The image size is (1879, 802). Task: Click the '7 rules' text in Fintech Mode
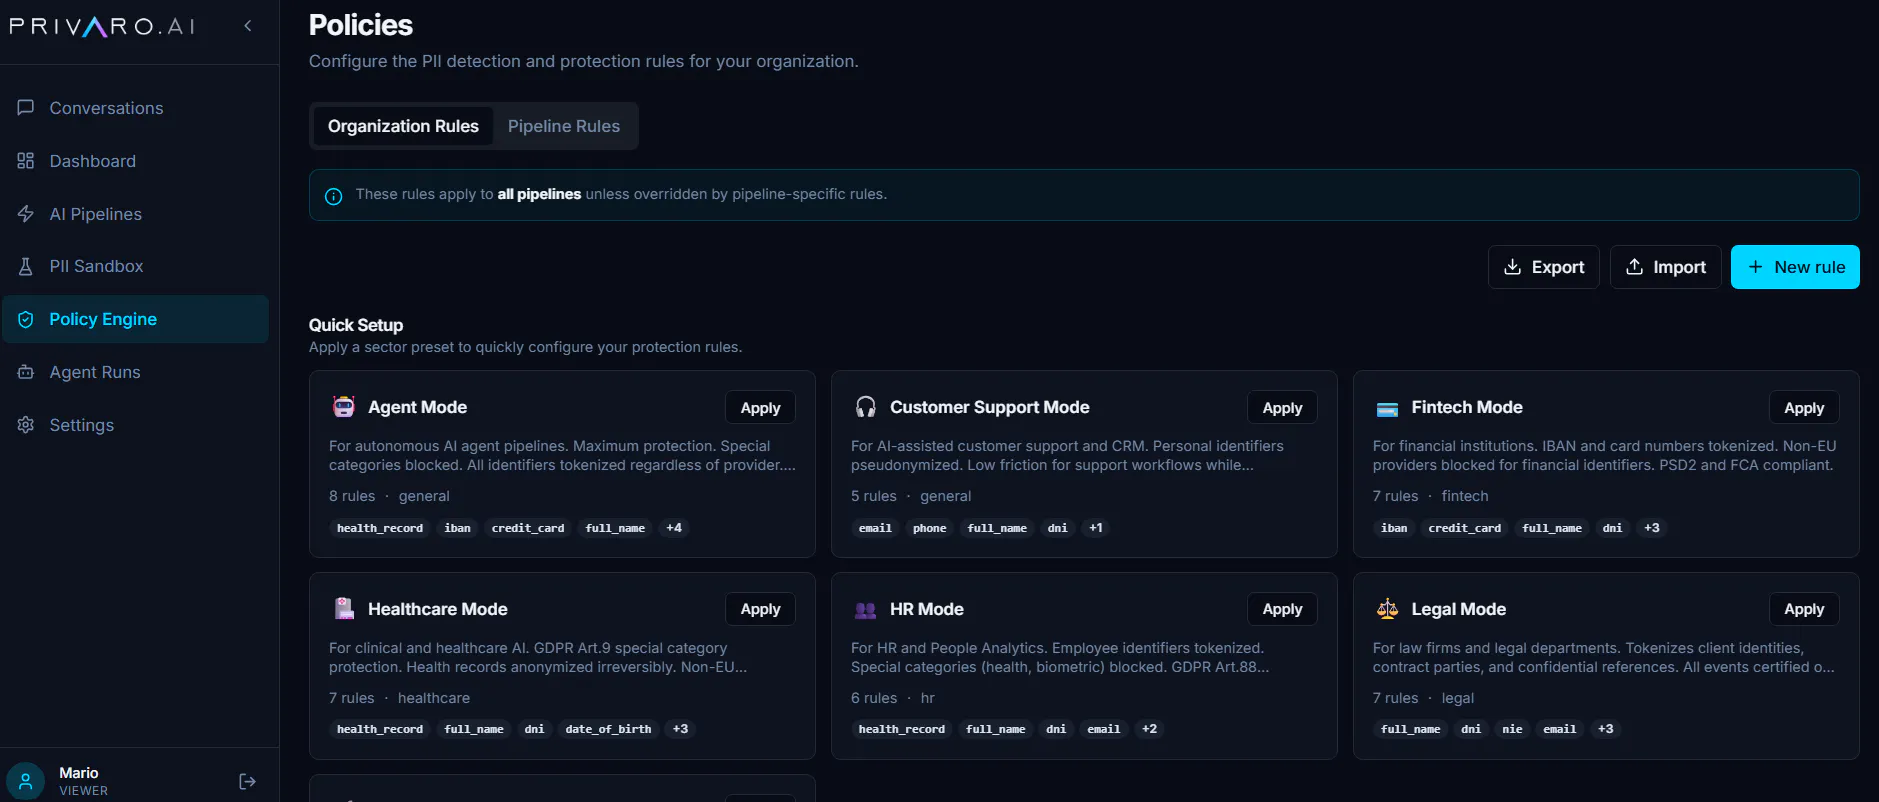(1395, 496)
